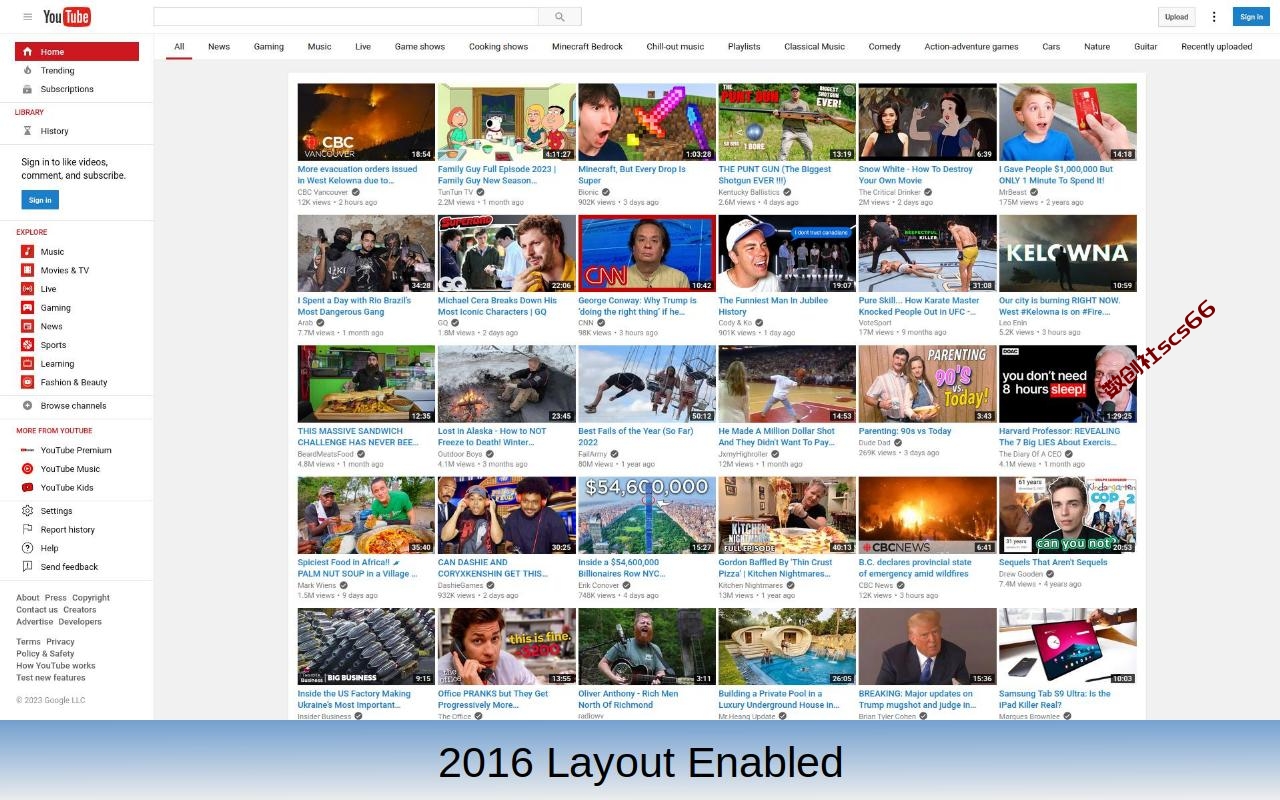Click the Trending flame icon
The image size is (1280, 800).
(28, 71)
